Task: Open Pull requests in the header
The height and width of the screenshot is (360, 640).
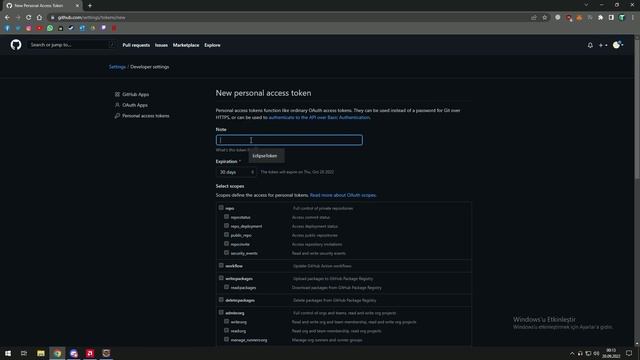Action: click(136, 45)
